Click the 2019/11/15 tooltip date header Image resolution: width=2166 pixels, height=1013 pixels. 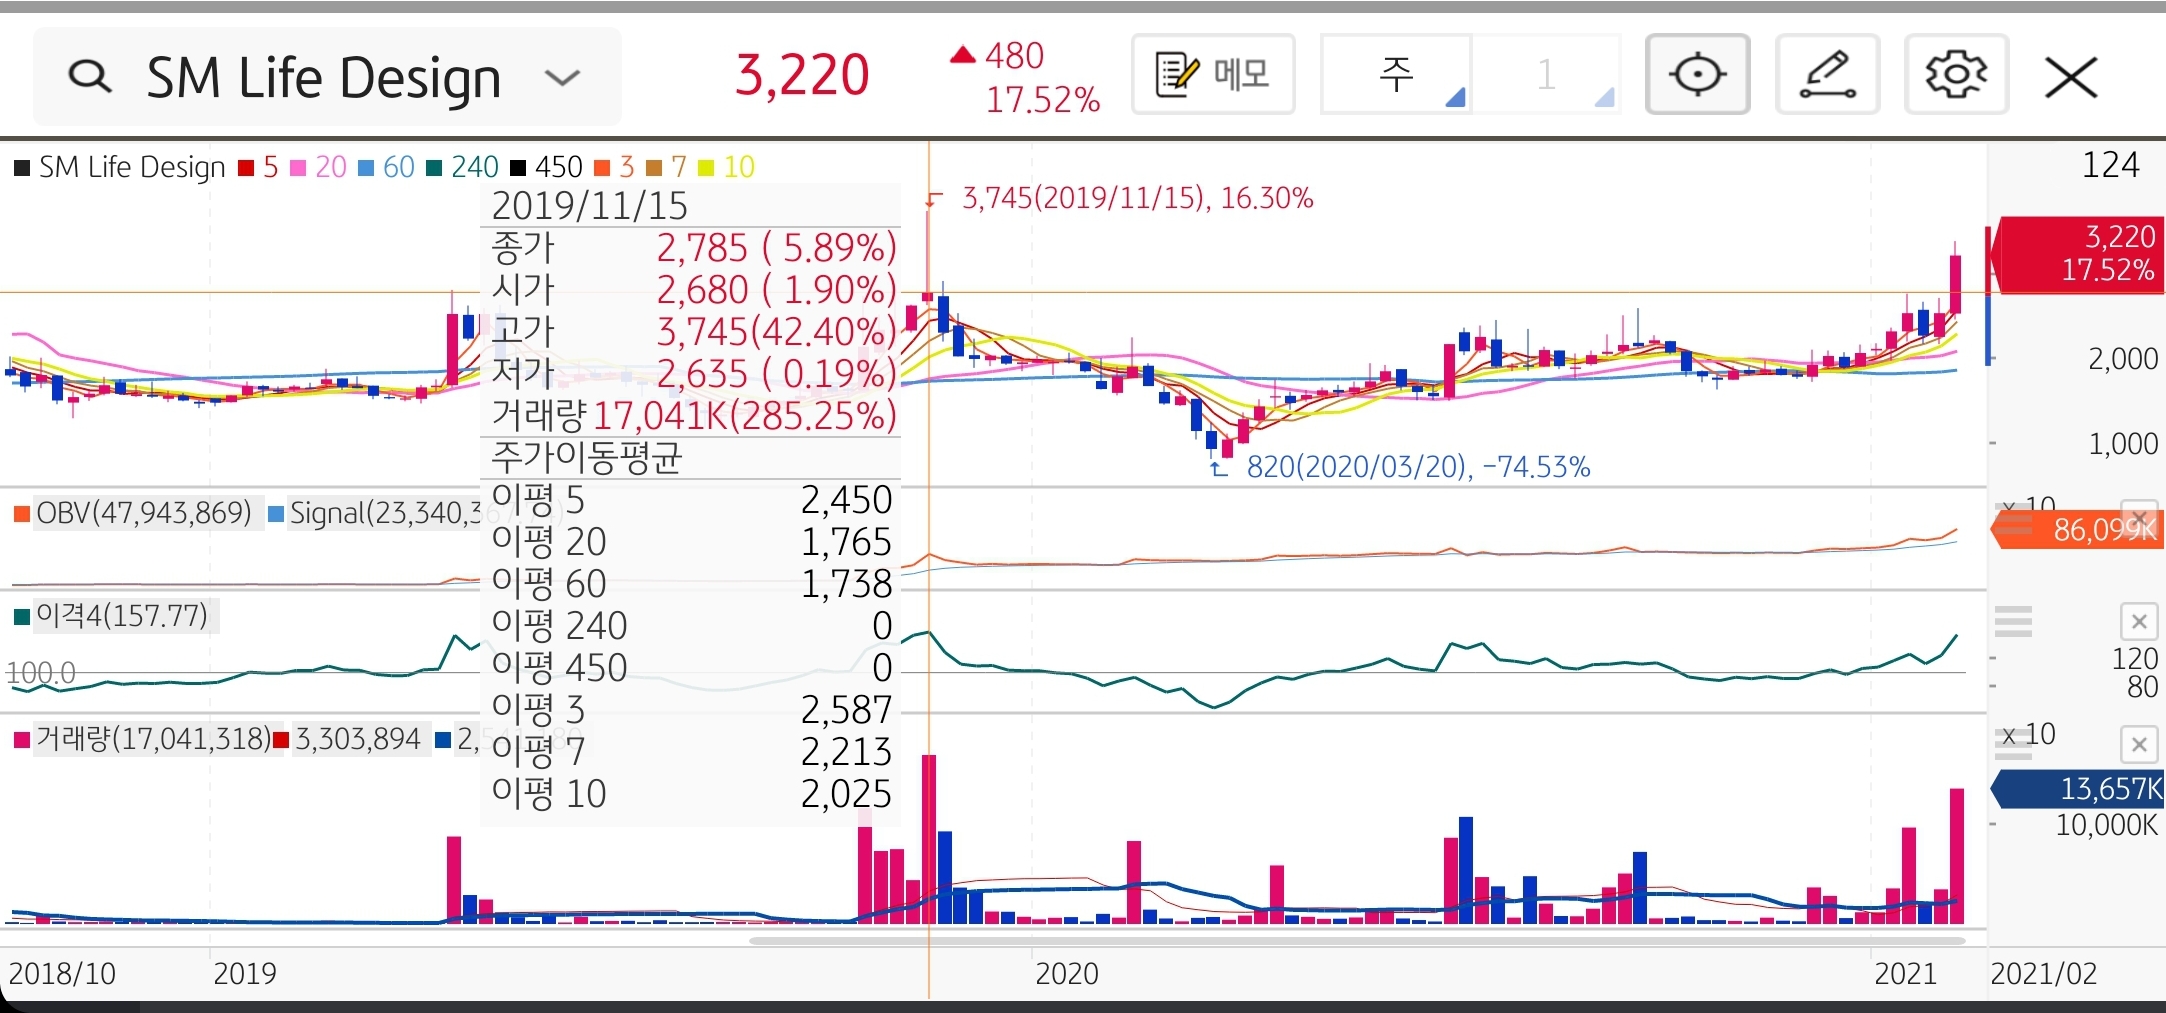590,206
